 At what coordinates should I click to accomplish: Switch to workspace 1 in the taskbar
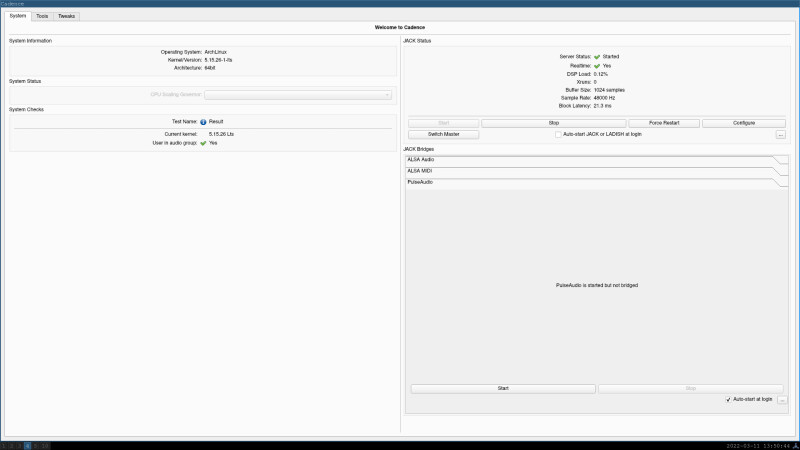pyautogui.click(x=3, y=446)
